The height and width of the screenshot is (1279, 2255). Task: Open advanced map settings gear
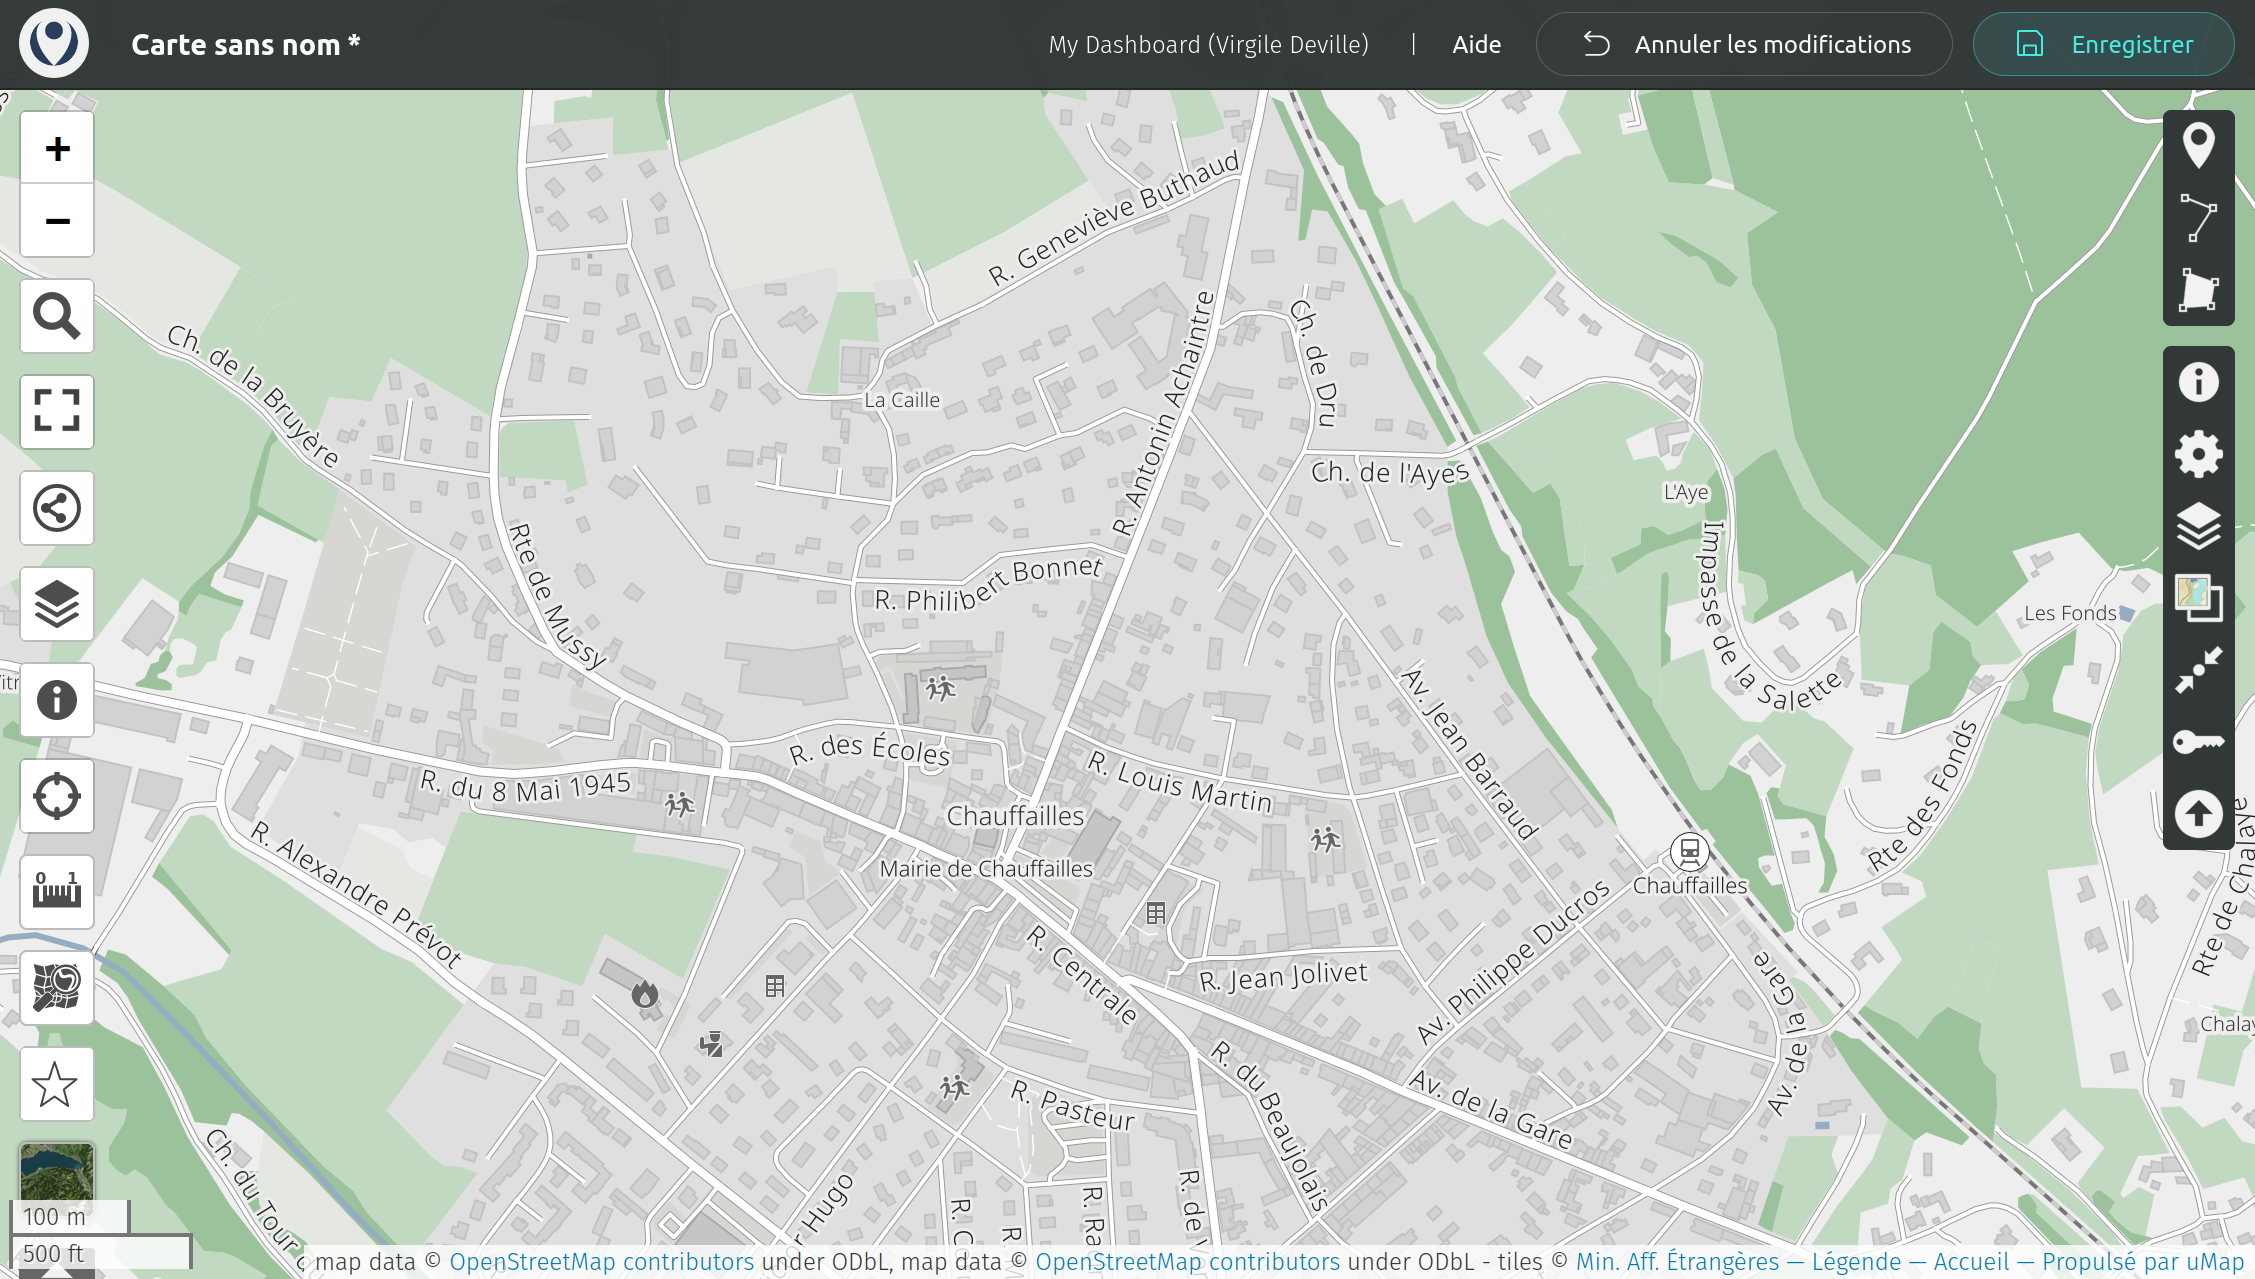coord(2198,454)
